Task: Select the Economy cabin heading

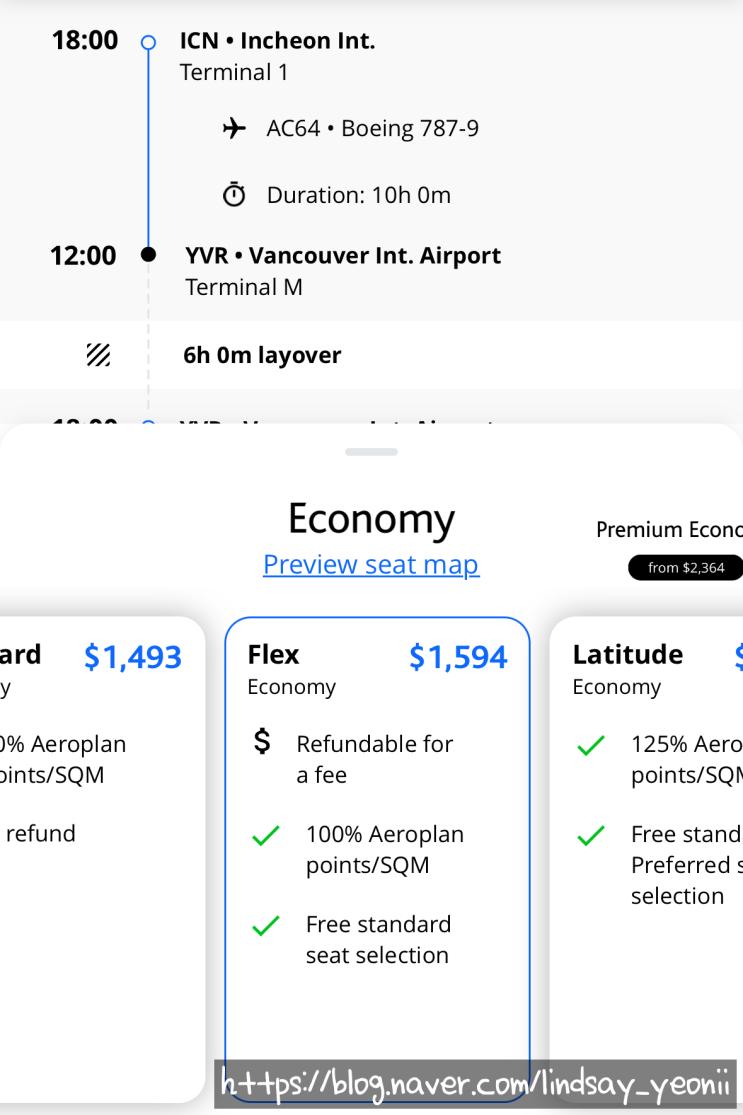Action: click(x=371, y=519)
